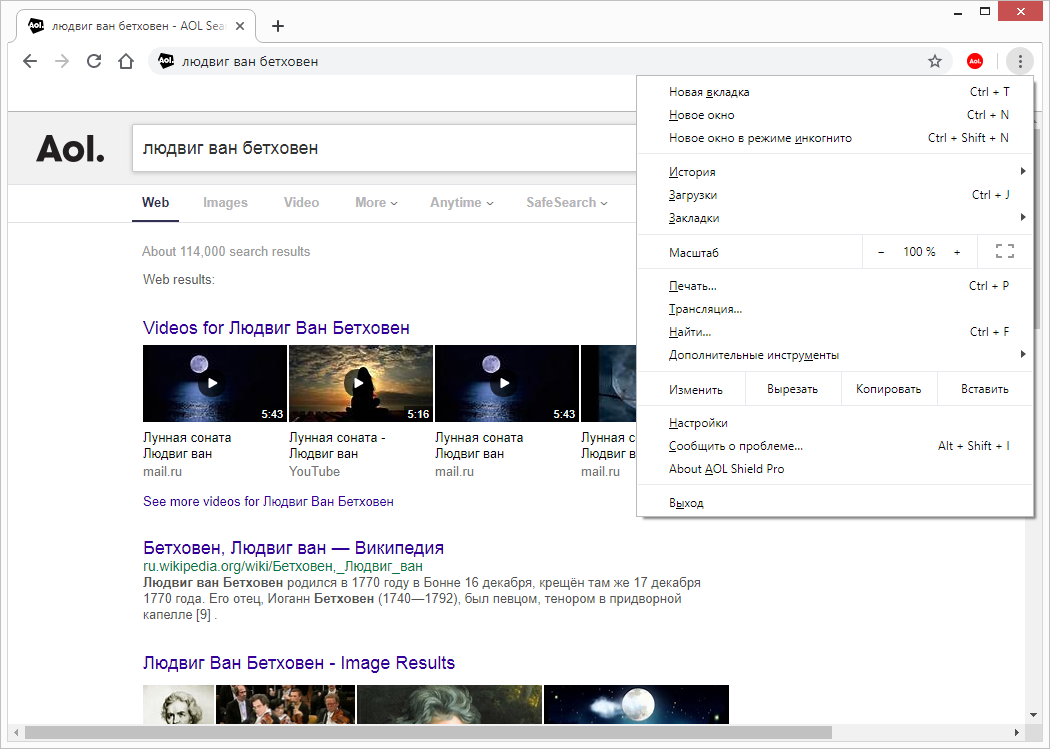Screen dimensions: 1050x749
Task: Open a new tab with plus button
Action: coord(278,26)
